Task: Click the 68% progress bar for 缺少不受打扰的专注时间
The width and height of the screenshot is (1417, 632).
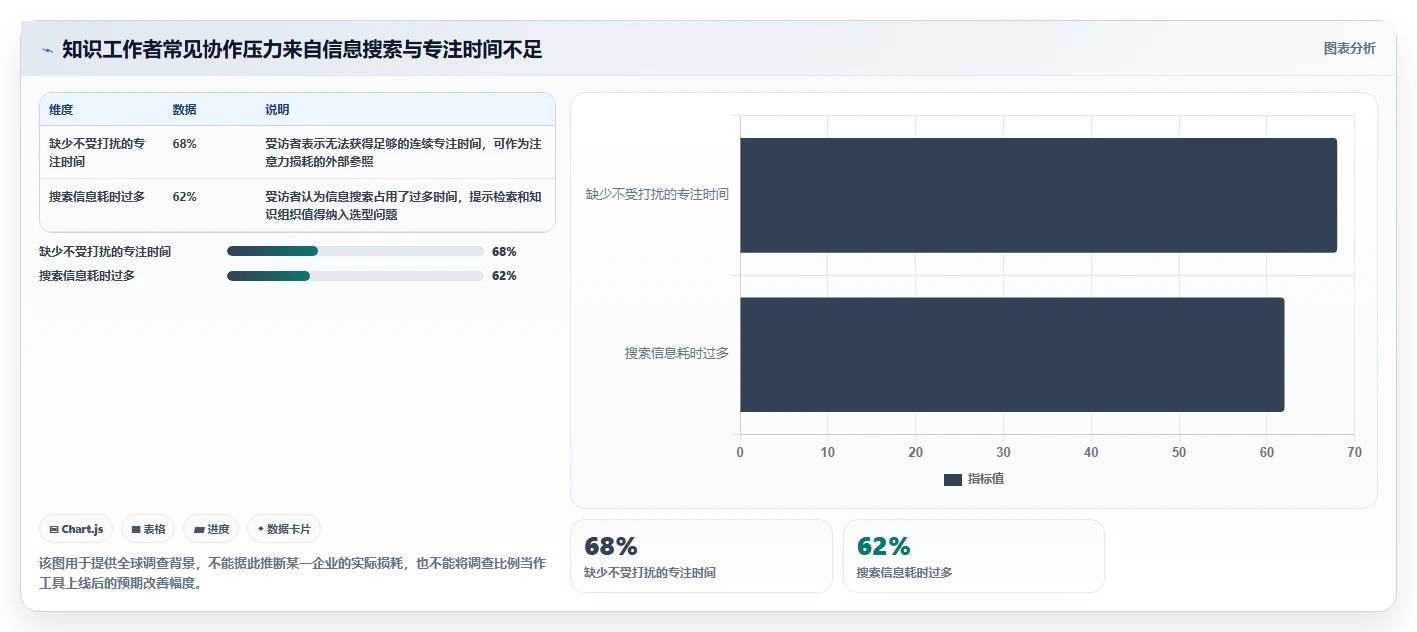Action: point(355,252)
